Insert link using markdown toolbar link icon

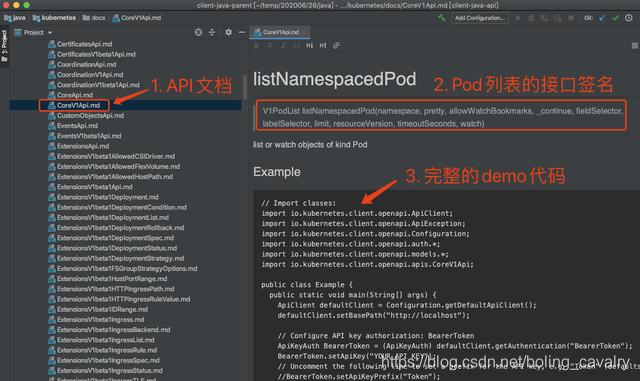tap(336, 45)
